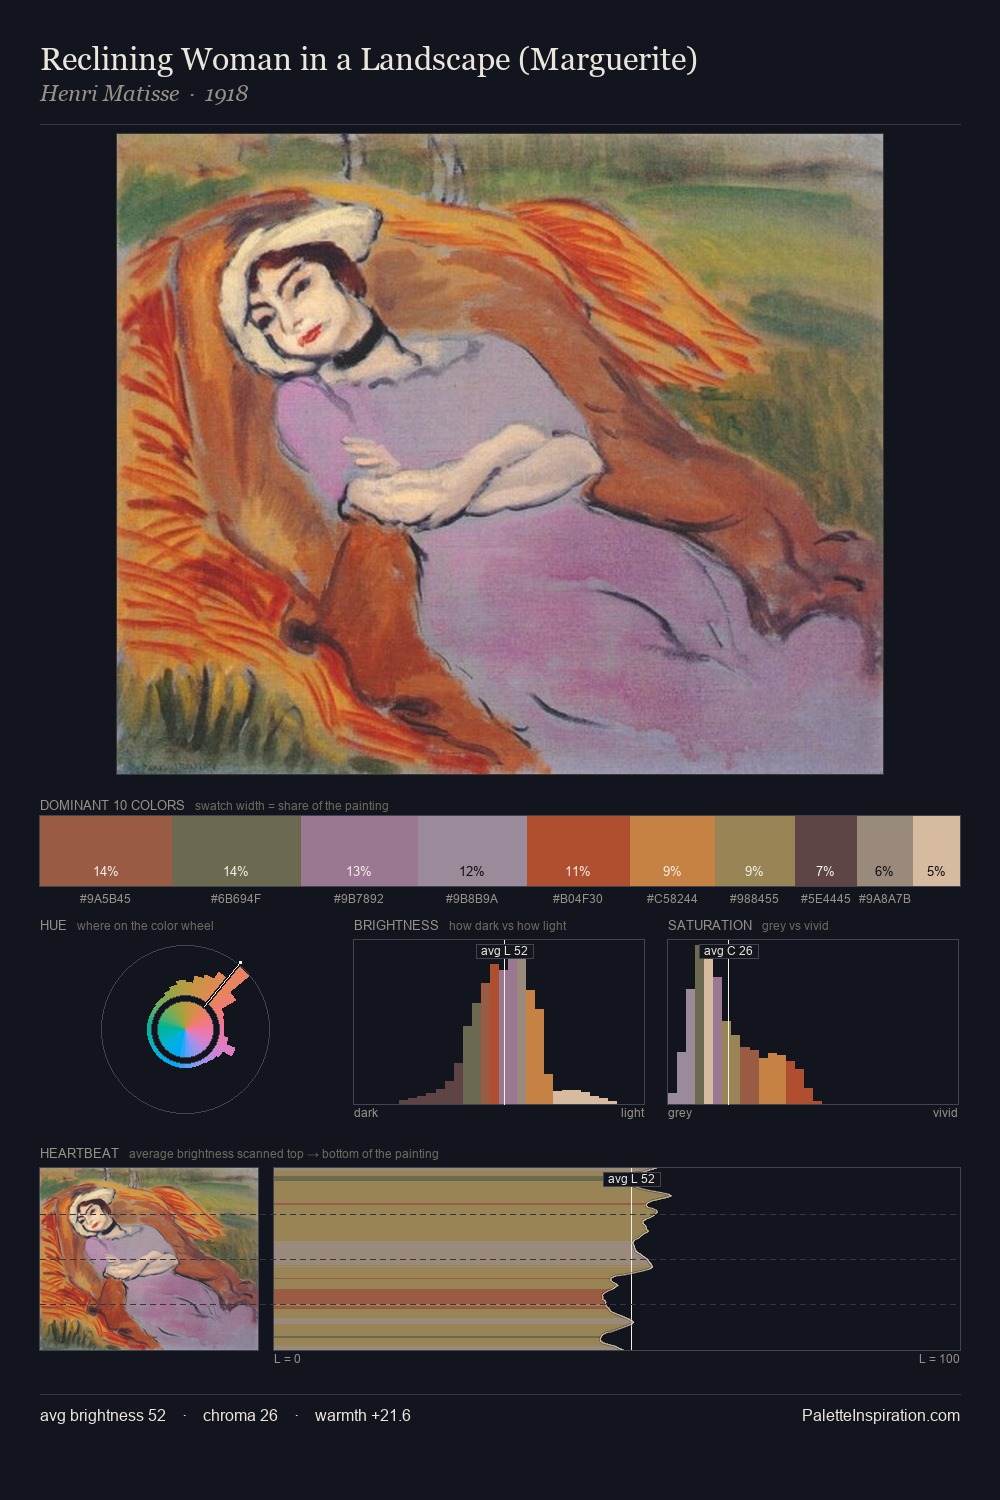Click 'how dark vs how light' caption
Screen dimensions: 1000x1500
tap(508, 925)
